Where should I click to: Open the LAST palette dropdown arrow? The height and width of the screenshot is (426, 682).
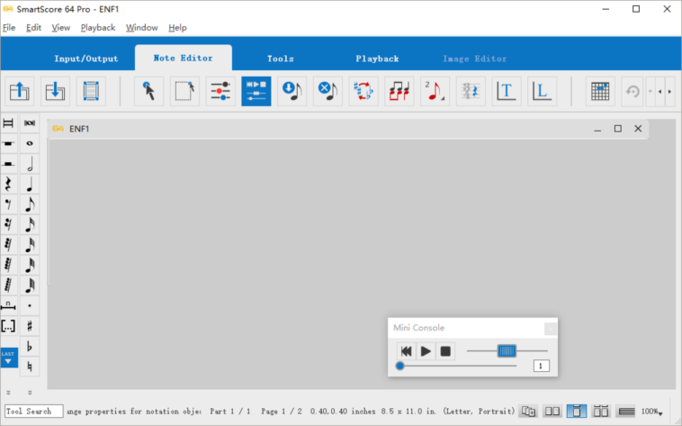(x=8, y=358)
